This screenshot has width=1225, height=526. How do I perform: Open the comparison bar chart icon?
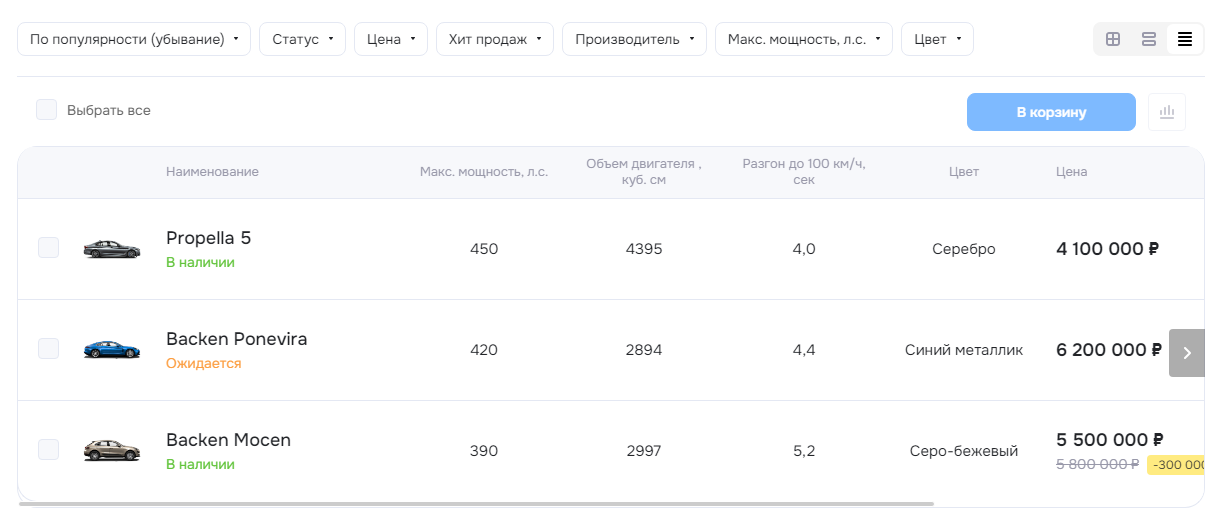pos(1167,112)
